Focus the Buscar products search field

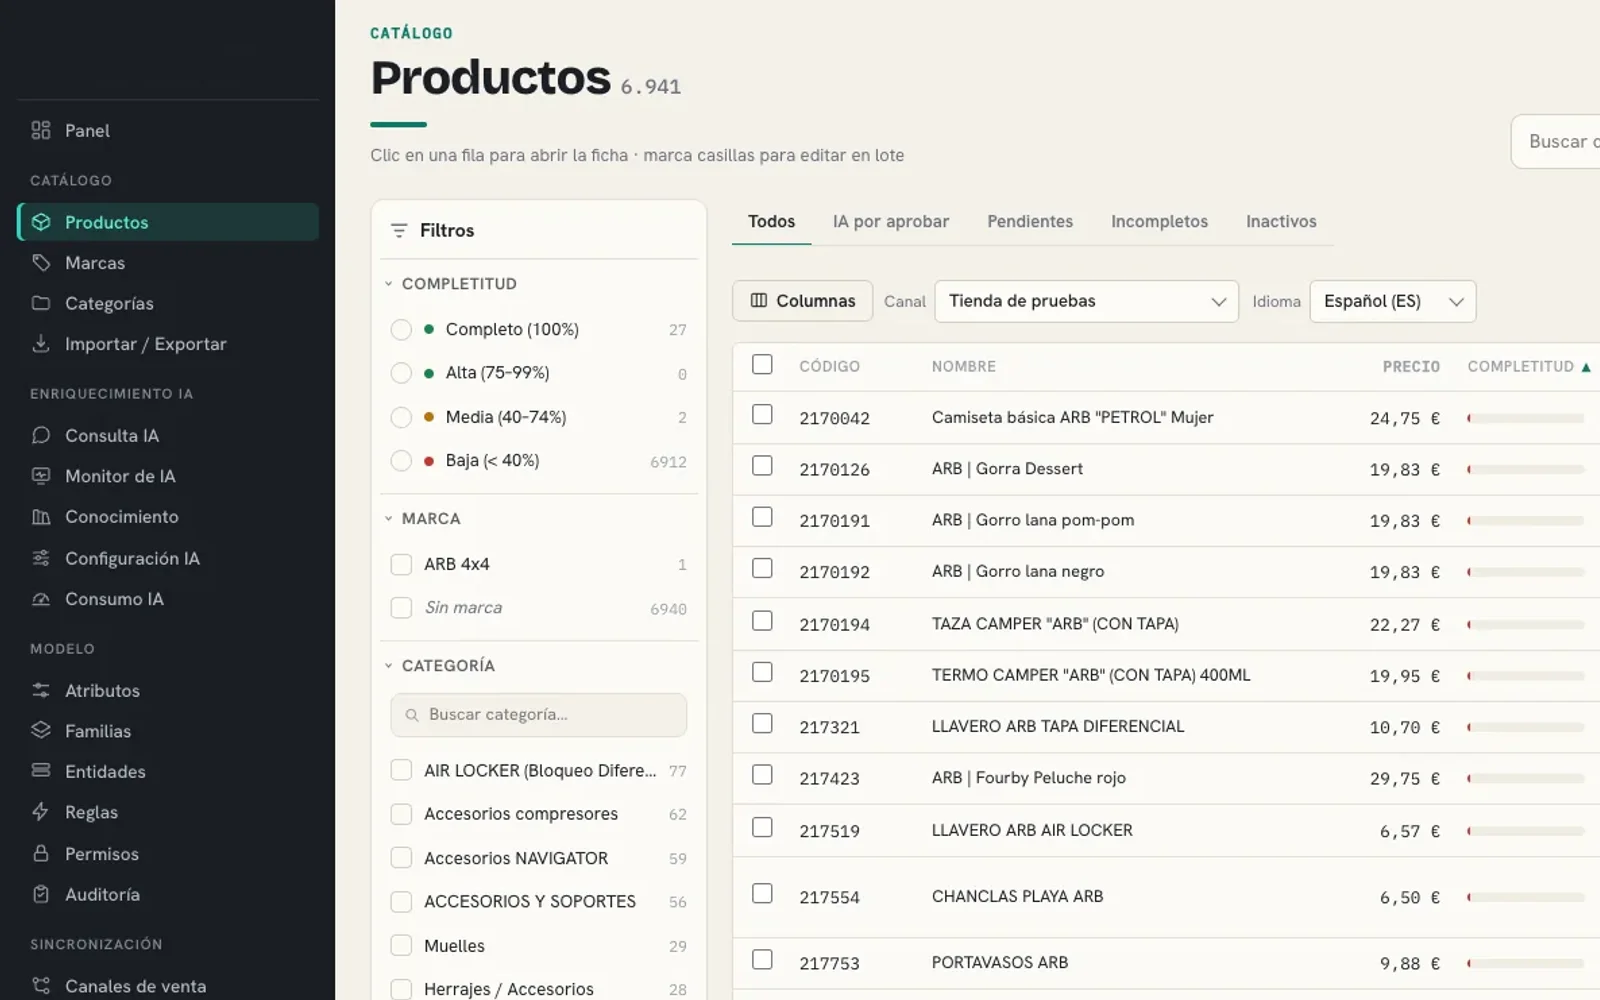coord(1556,142)
